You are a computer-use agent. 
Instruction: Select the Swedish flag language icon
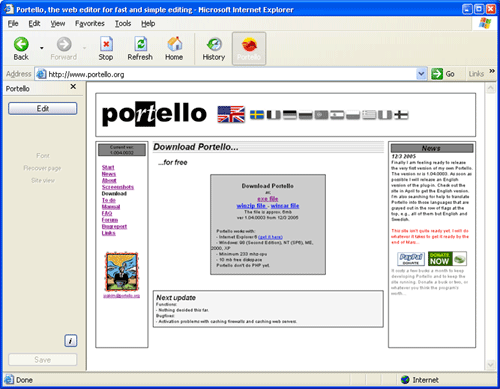(x=257, y=115)
